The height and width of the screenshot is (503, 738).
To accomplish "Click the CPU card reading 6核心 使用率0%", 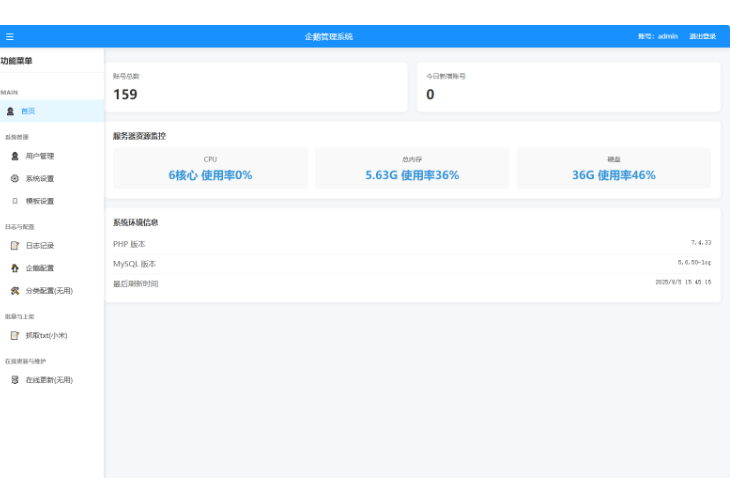I will pyautogui.click(x=210, y=168).
